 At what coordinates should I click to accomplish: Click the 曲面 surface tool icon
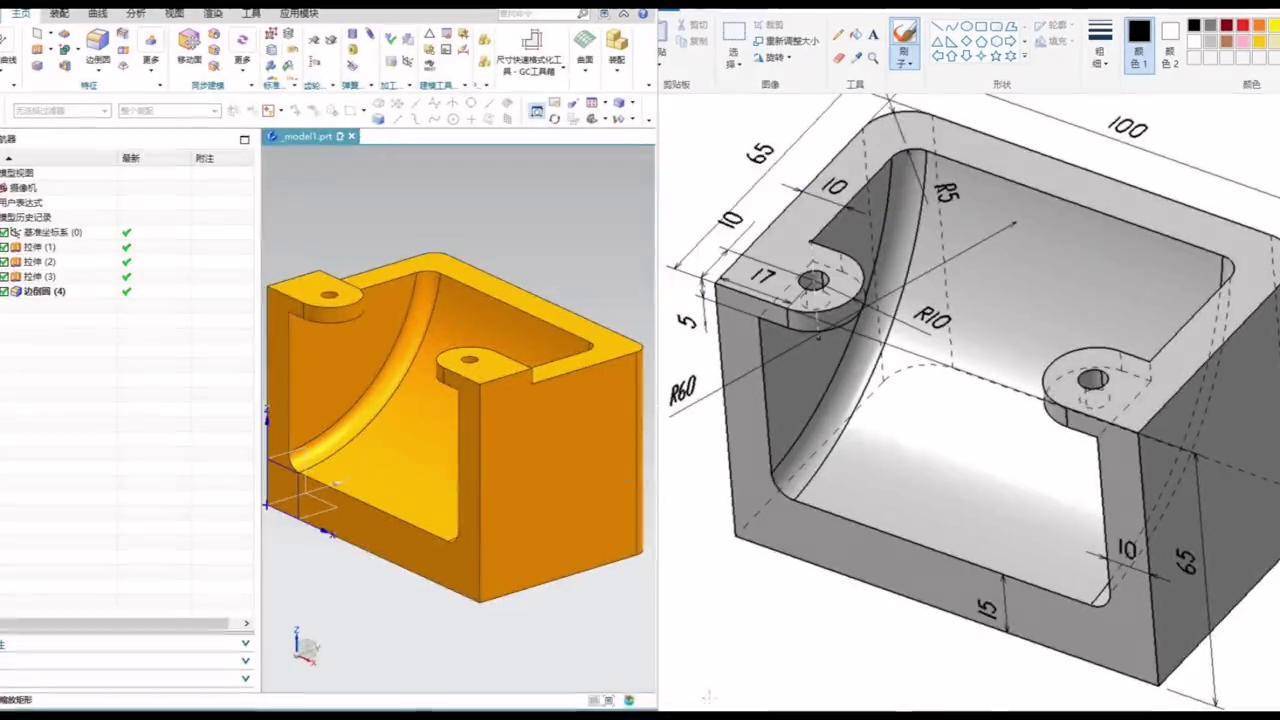(585, 40)
